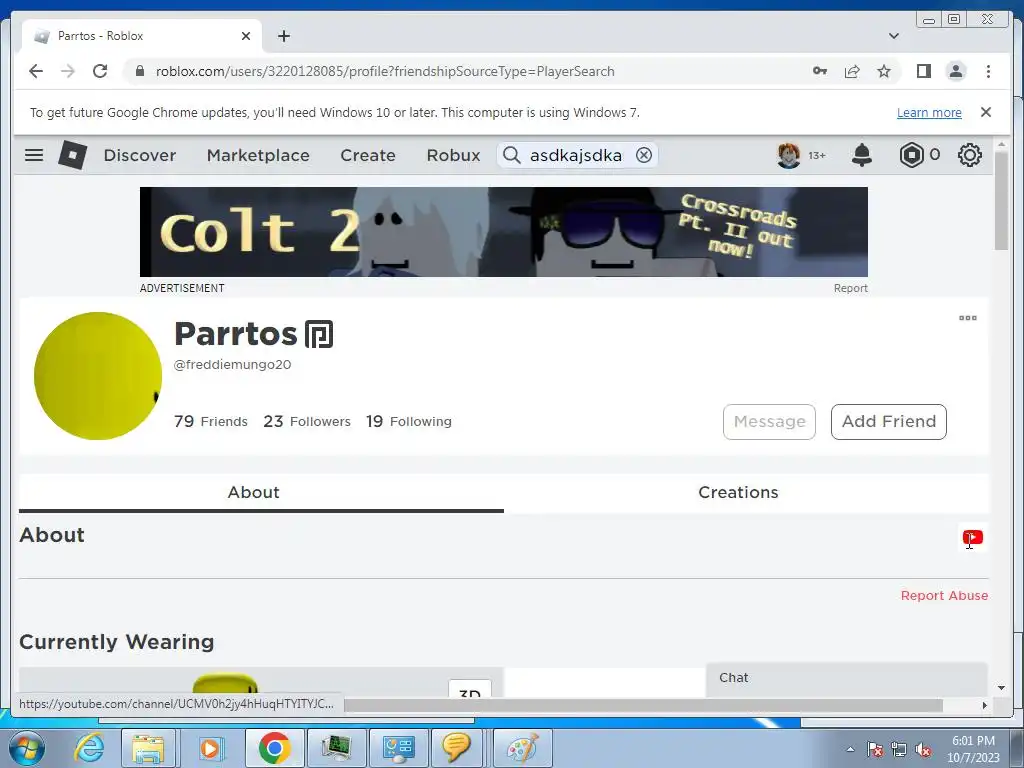Click the Add Friend button

(888, 422)
